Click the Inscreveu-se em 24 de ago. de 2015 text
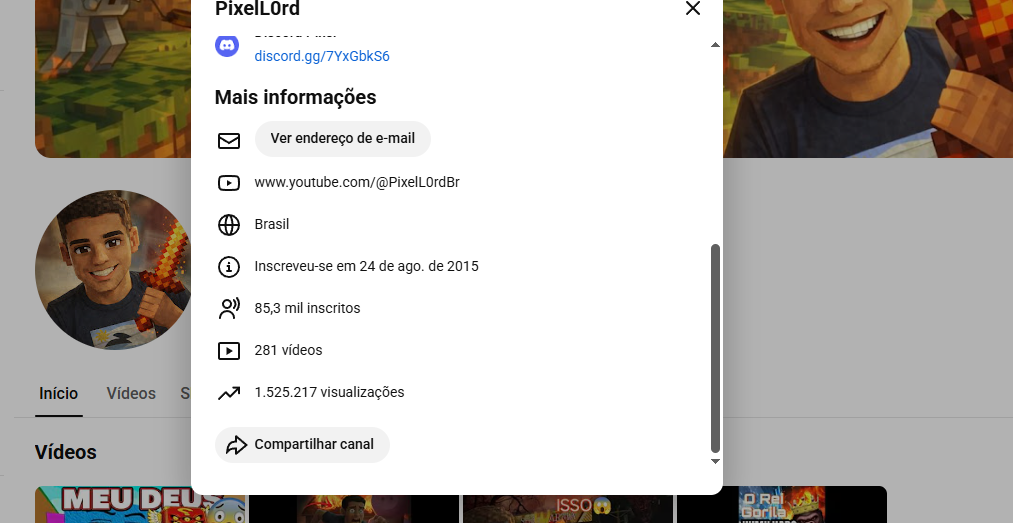The width and height of the screenshot is (1013, 523). pyautogui.click(x=366, y=266)
